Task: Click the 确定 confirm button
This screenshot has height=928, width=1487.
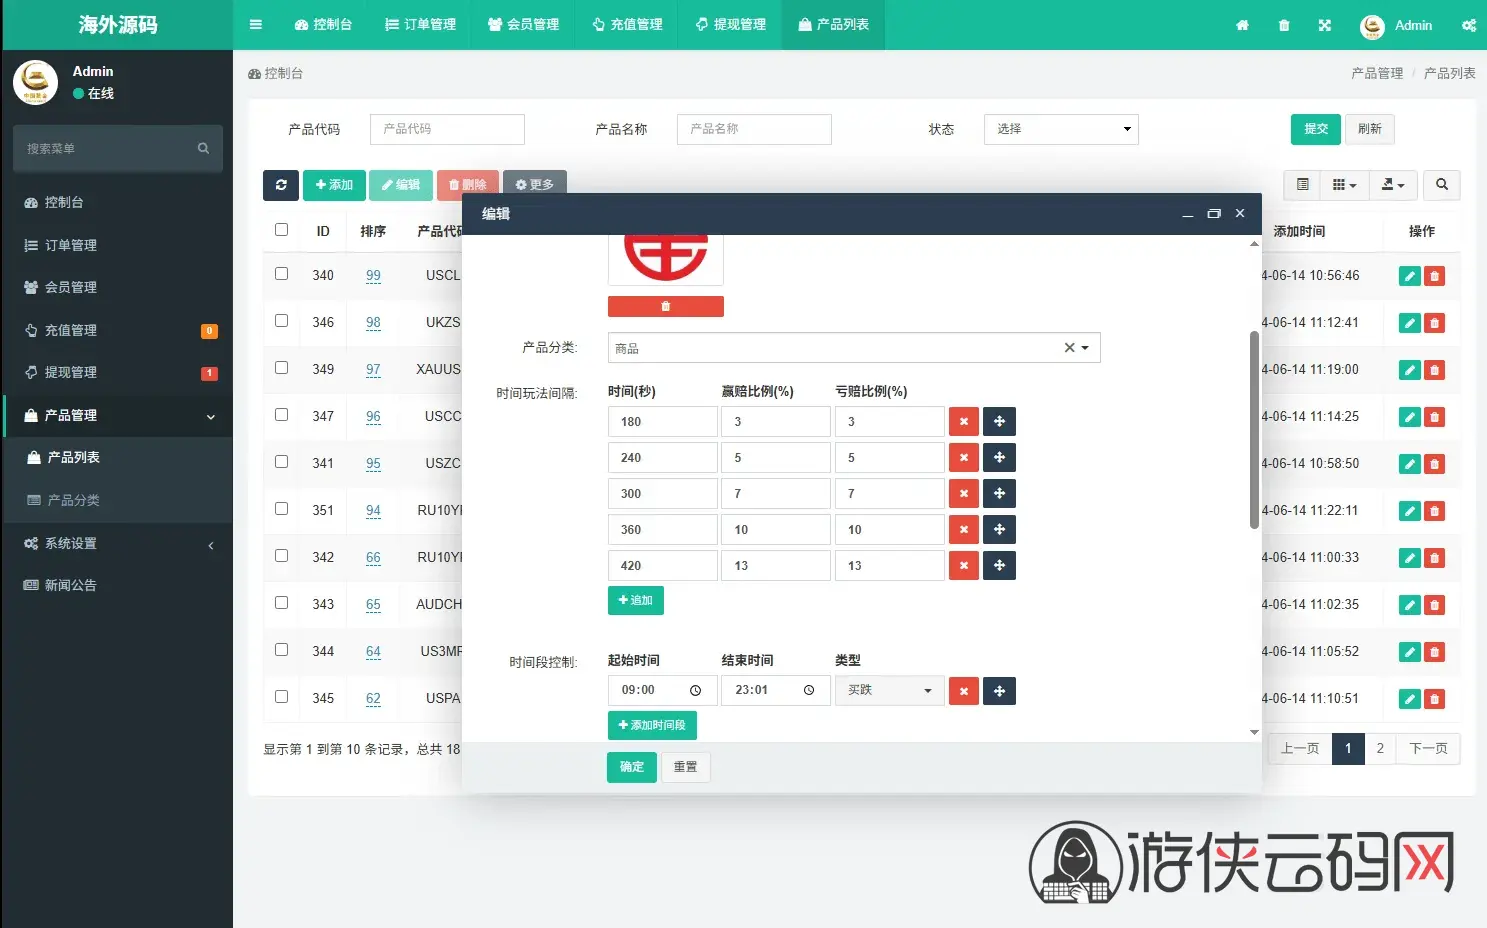Action: tap(632, 767)
